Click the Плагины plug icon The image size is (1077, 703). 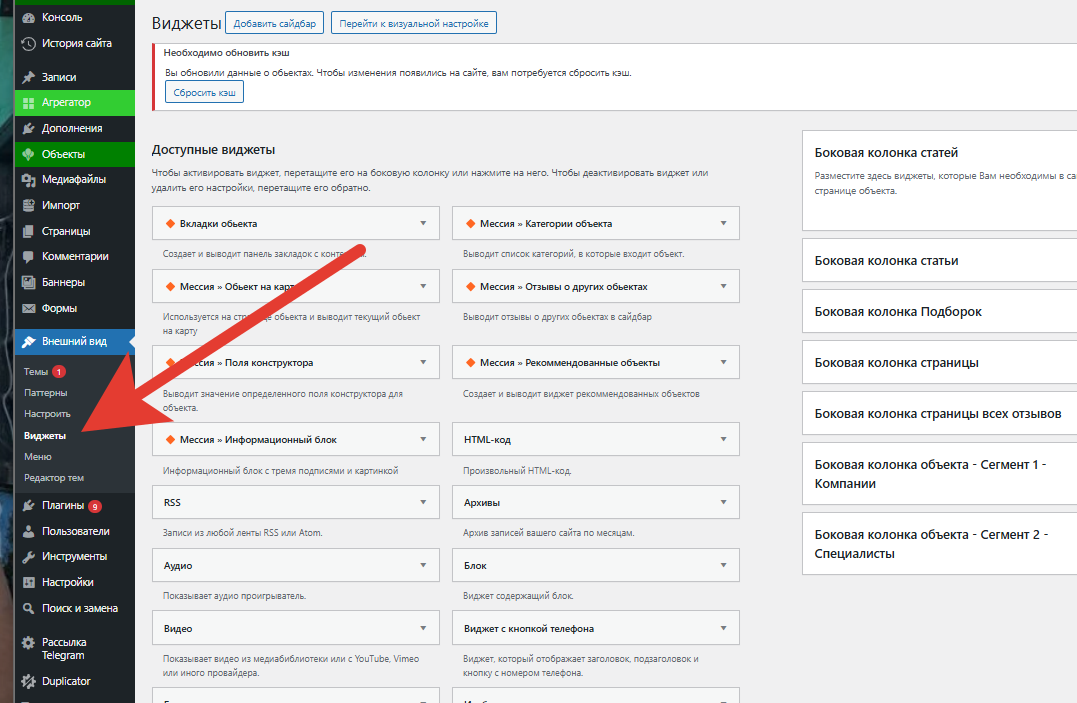pyautogui.click(x=28, y=505)
